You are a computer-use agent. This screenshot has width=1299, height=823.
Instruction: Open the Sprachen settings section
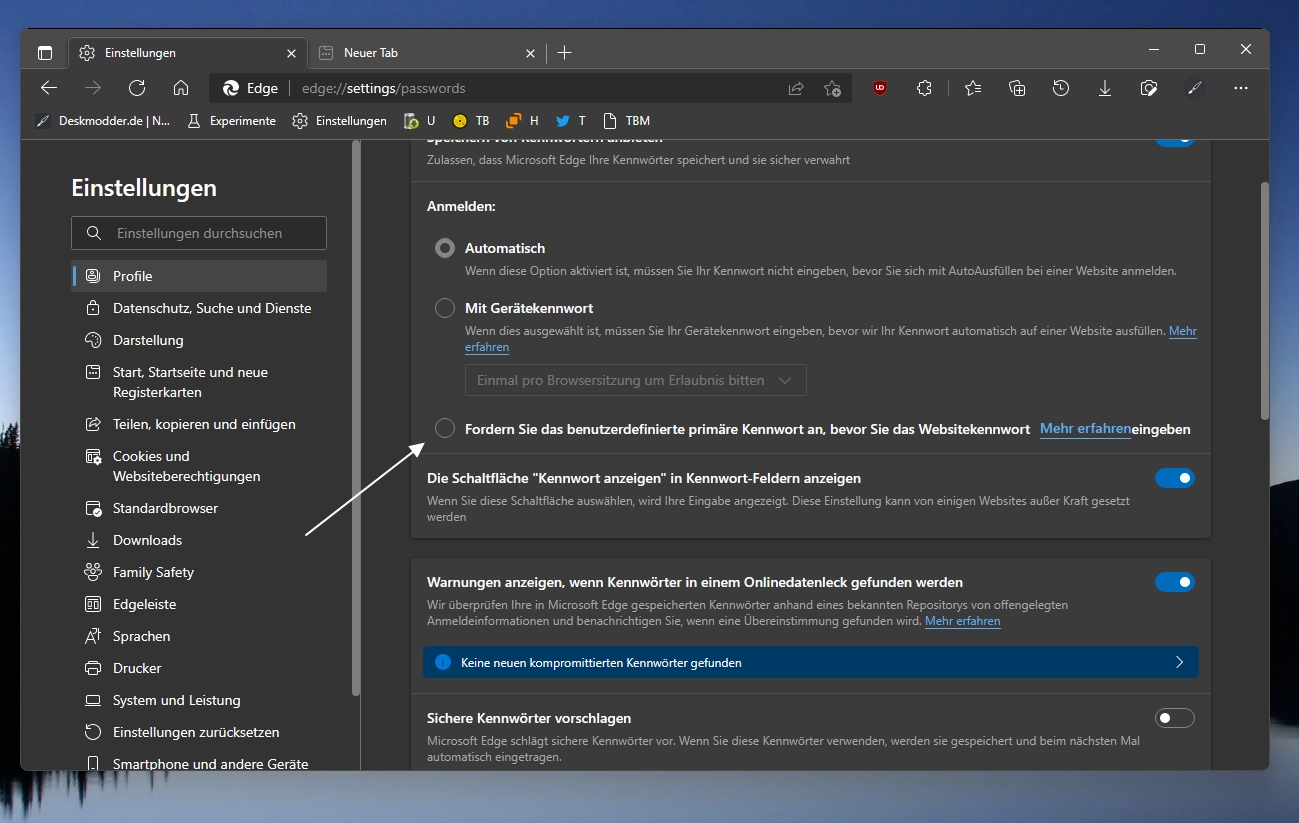199,636
